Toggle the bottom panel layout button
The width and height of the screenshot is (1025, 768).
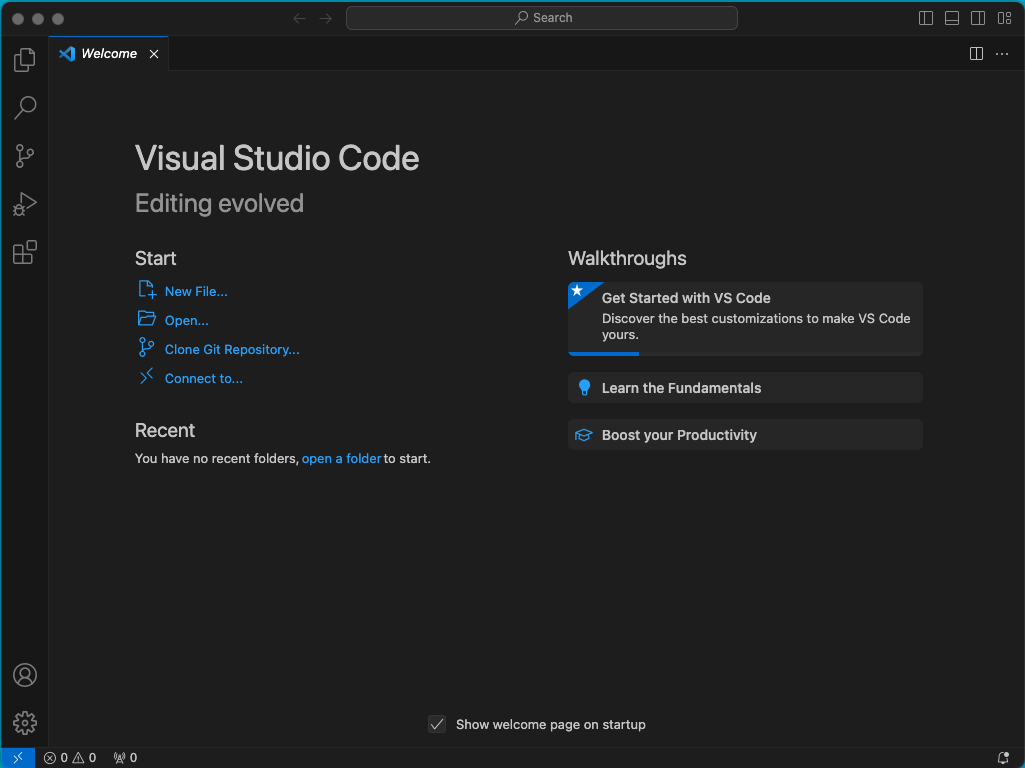952,18
